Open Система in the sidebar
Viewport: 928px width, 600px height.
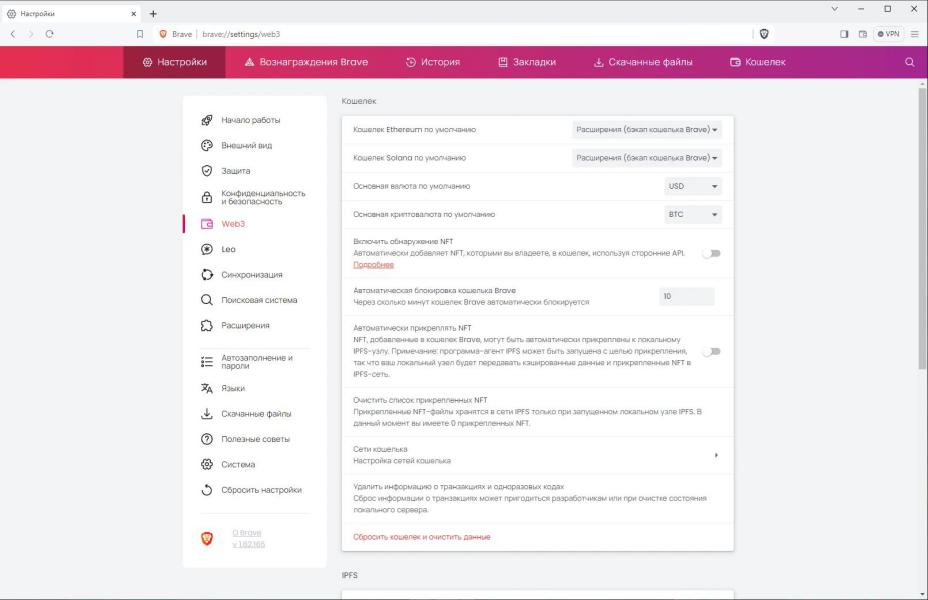[238, 464]
